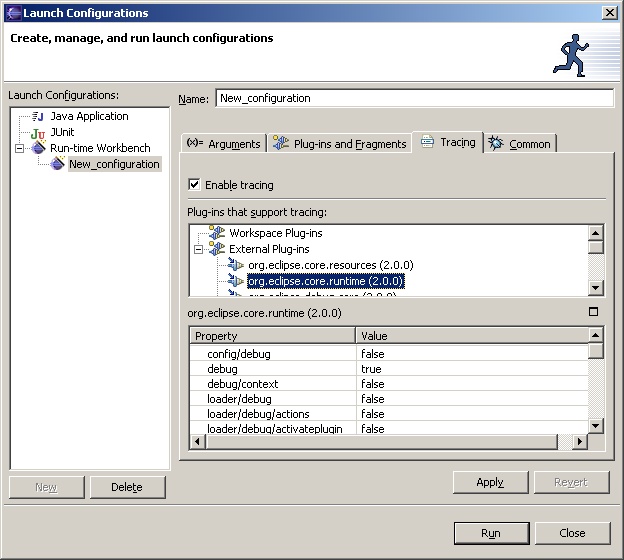Collapse the Run-time Workbench tree node
This screenshot has height=560, width=624.
click(19, 148)
